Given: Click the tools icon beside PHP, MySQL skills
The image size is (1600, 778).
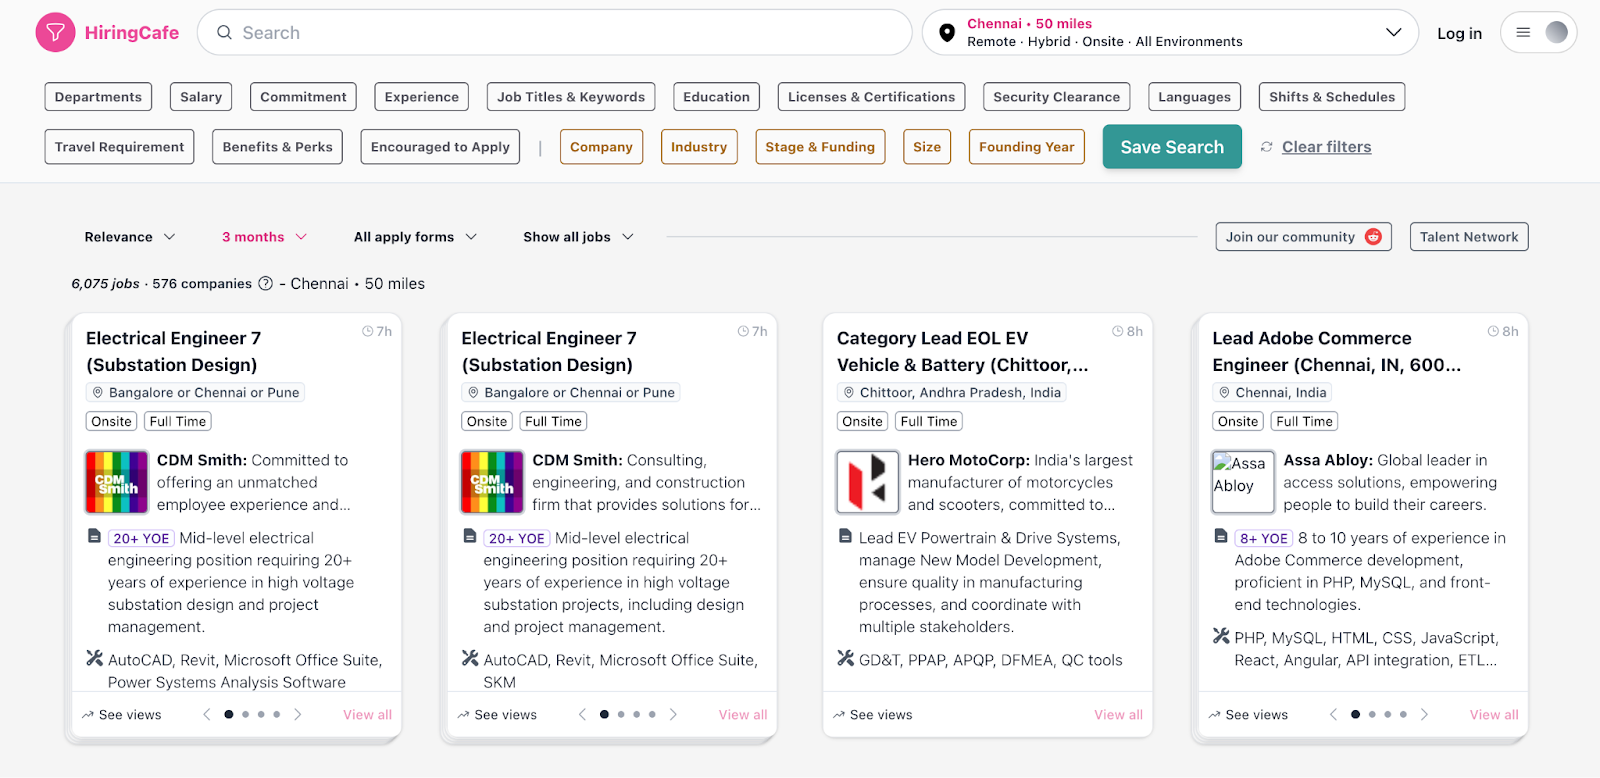Looking at the screenshot, I should 1221,636.
